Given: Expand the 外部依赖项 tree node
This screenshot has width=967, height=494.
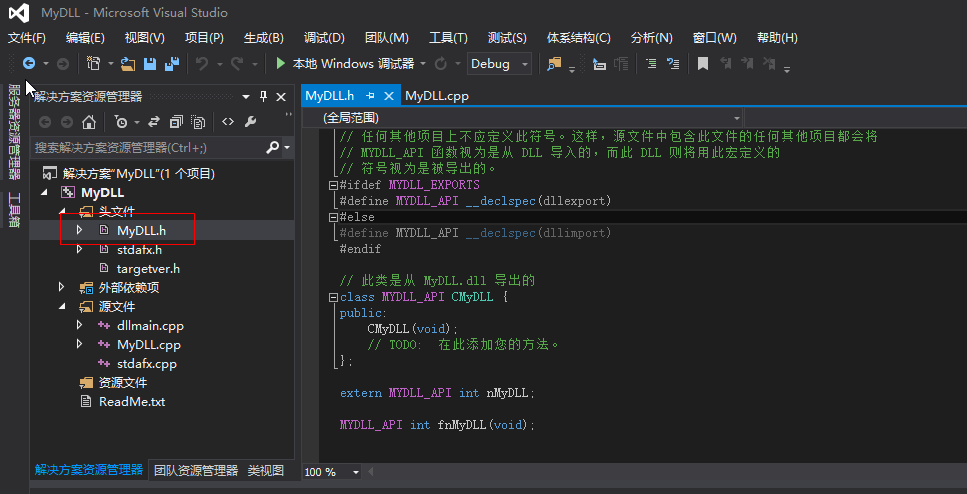Looking at the screenshot, I should pos(63,288).
